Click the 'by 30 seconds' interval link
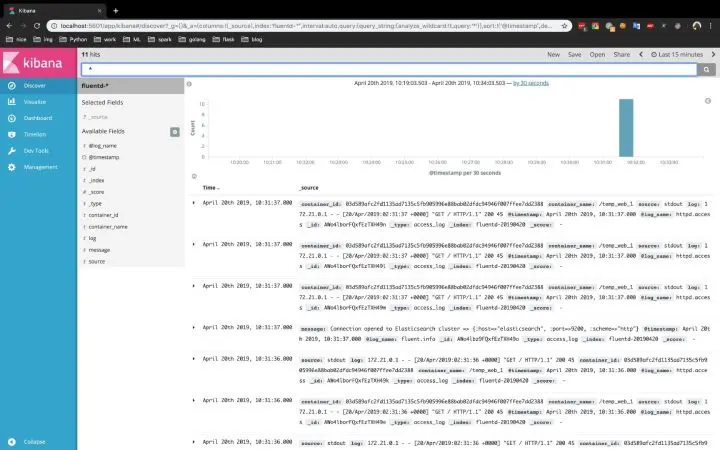The image size is (720, 450). [531, 83]
